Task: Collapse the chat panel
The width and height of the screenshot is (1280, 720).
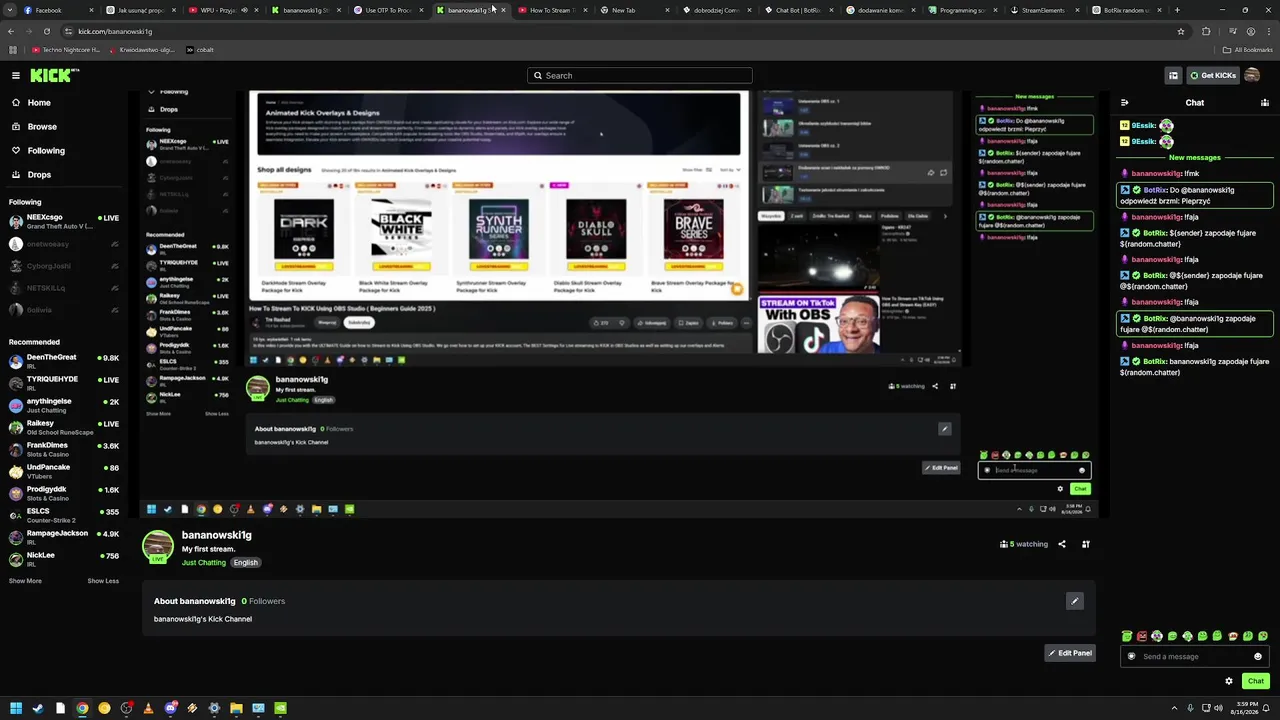Action: [x=1124, y=102]
